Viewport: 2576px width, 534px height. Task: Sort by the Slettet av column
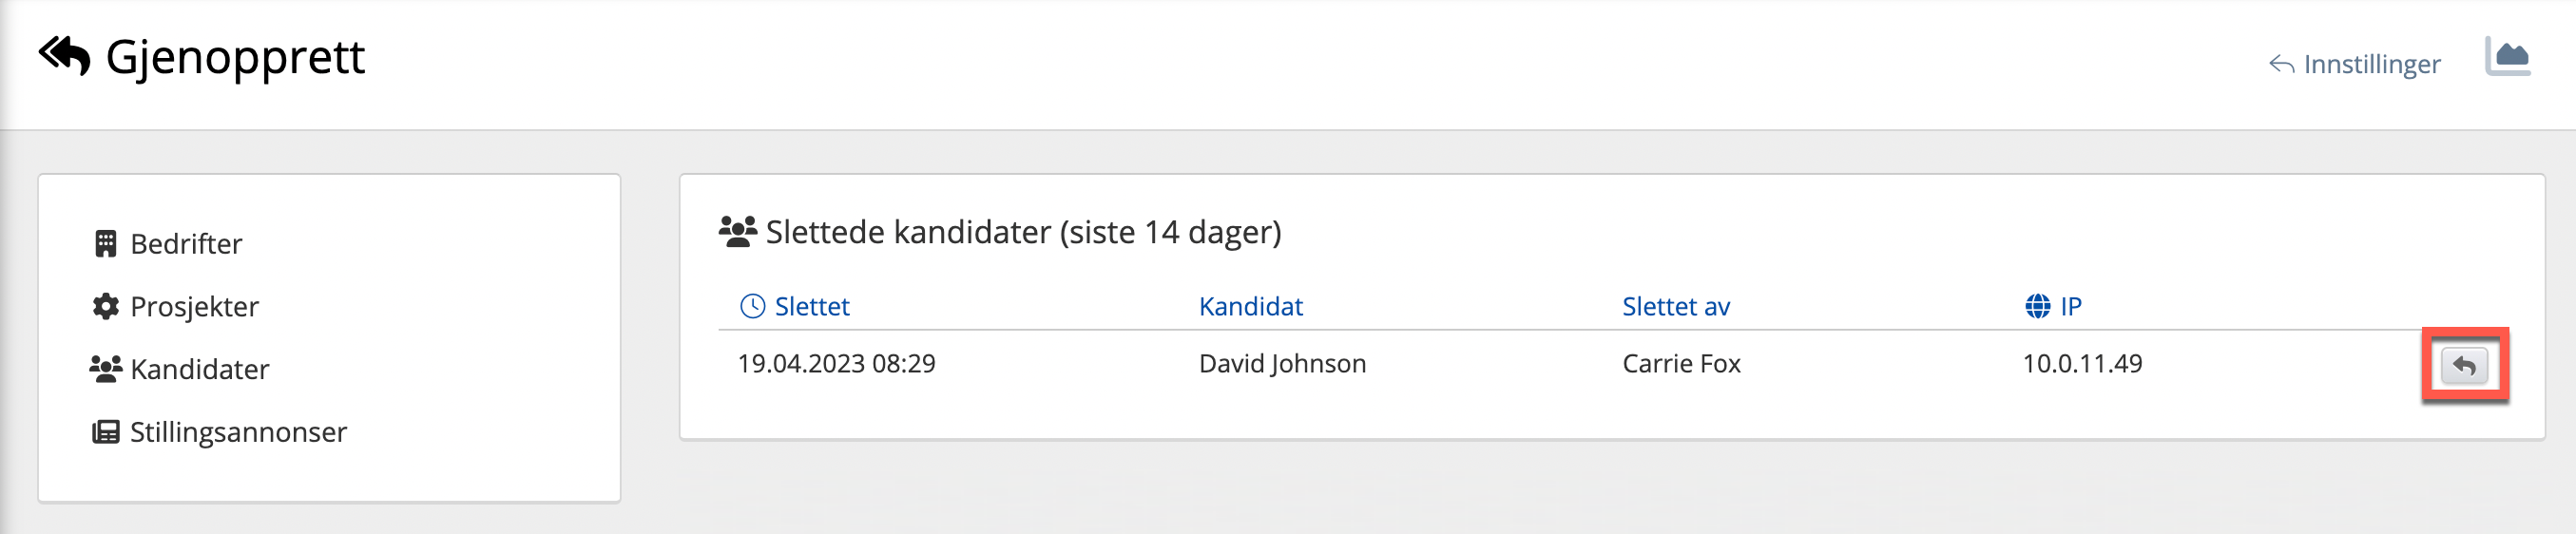pos(1675,306)
